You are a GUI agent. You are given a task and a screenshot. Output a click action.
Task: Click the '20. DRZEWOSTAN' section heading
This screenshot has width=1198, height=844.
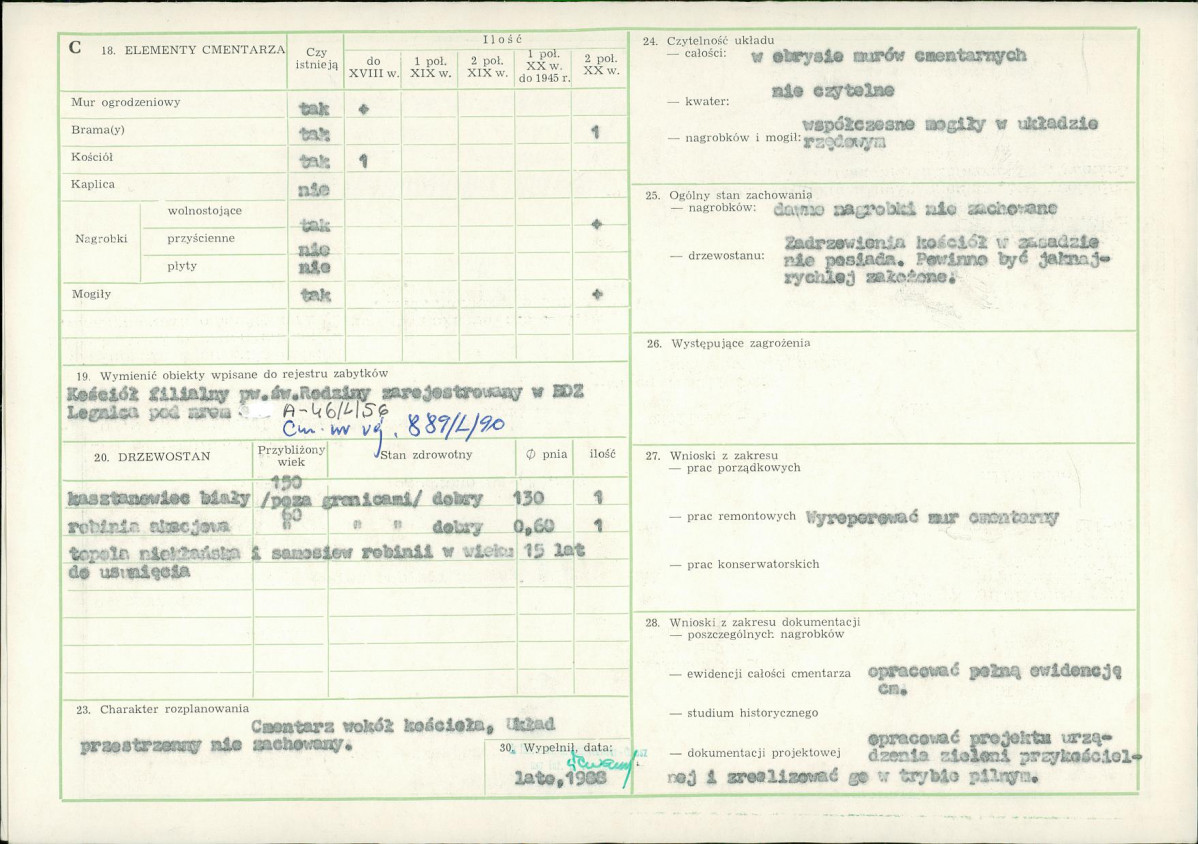[151, 457]
